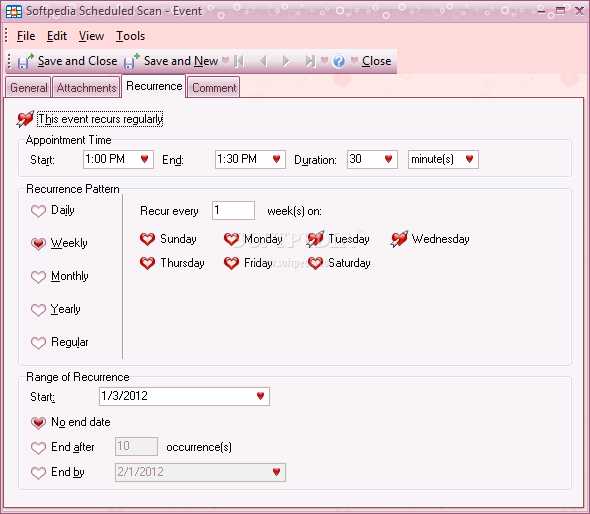This screenshot has width=590, height=514.
Task: Click the menu bar drag handle grip
Action: tap(6, 35)
